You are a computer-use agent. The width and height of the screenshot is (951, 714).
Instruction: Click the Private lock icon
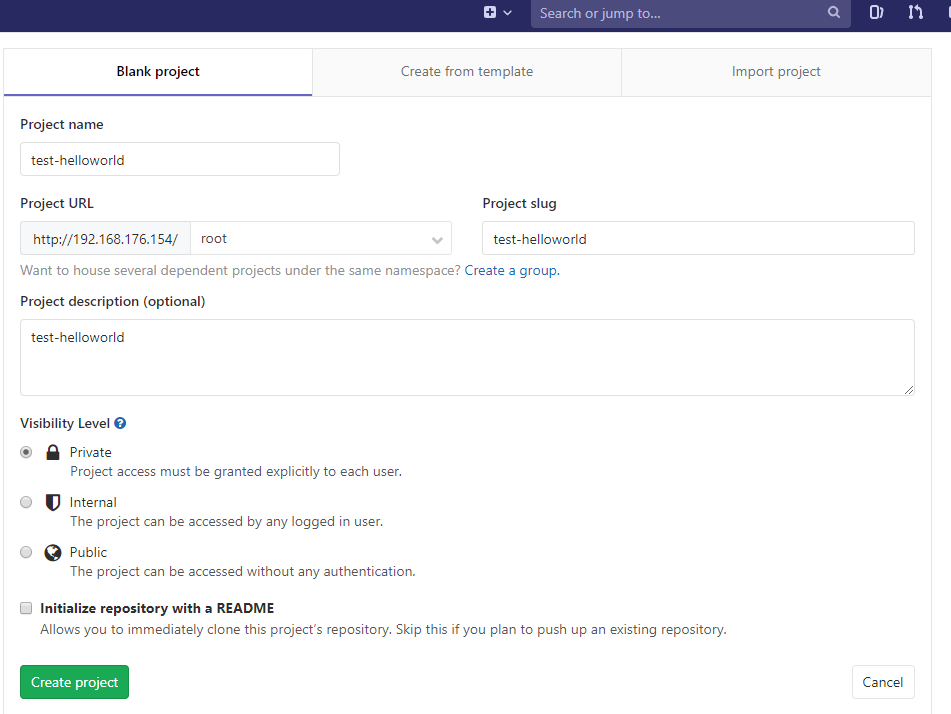53,452
